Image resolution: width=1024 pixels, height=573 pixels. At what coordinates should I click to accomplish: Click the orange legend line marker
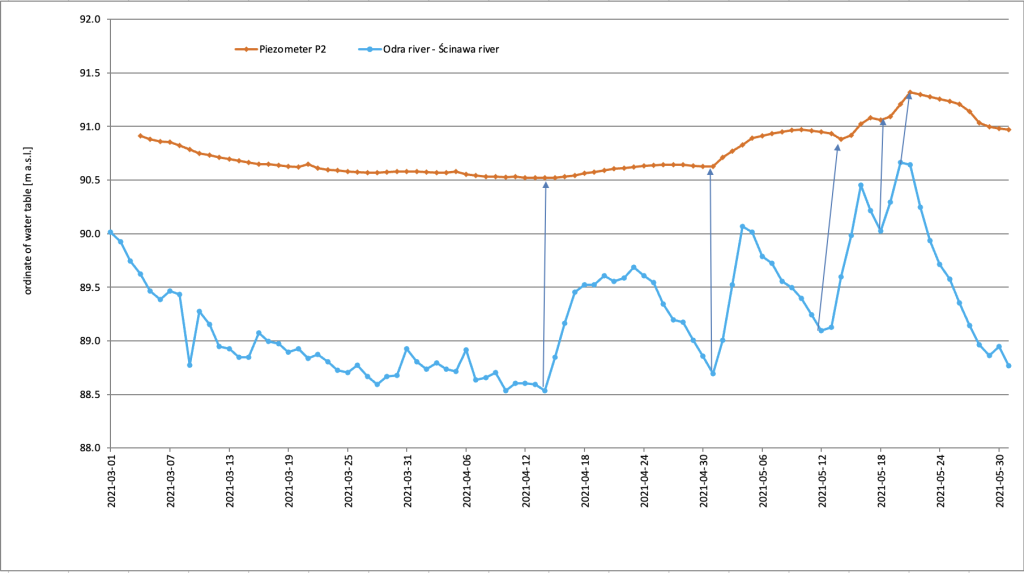pyautogui.click(x=246, y=50)
